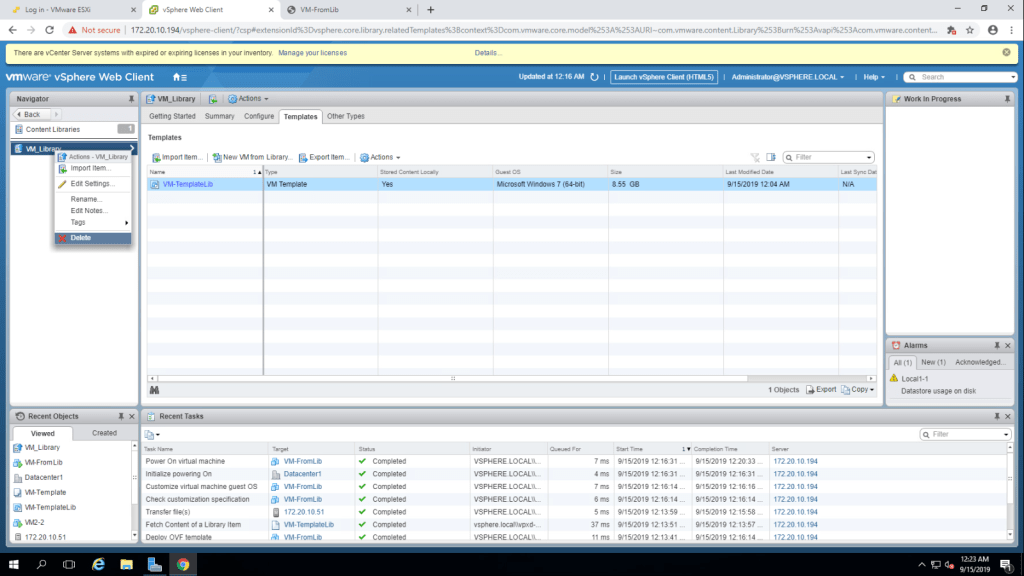Click the Manage your licenses link
The height and width of the screenshot is (576, 1024).
313,52
